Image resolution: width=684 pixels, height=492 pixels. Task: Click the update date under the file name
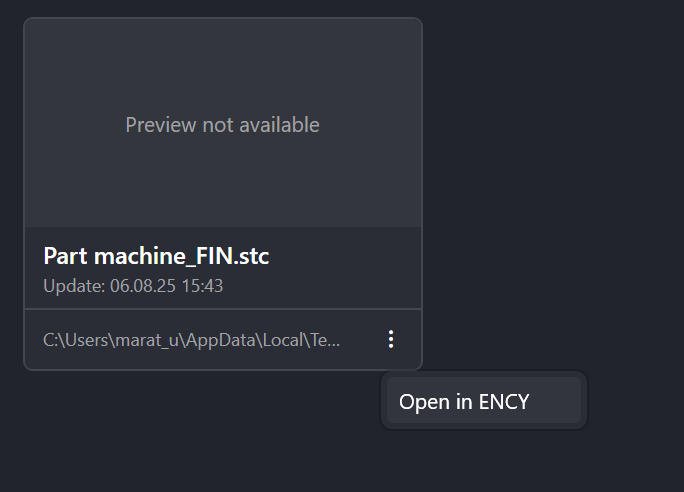pyautogui.click(x=133, y=286)
